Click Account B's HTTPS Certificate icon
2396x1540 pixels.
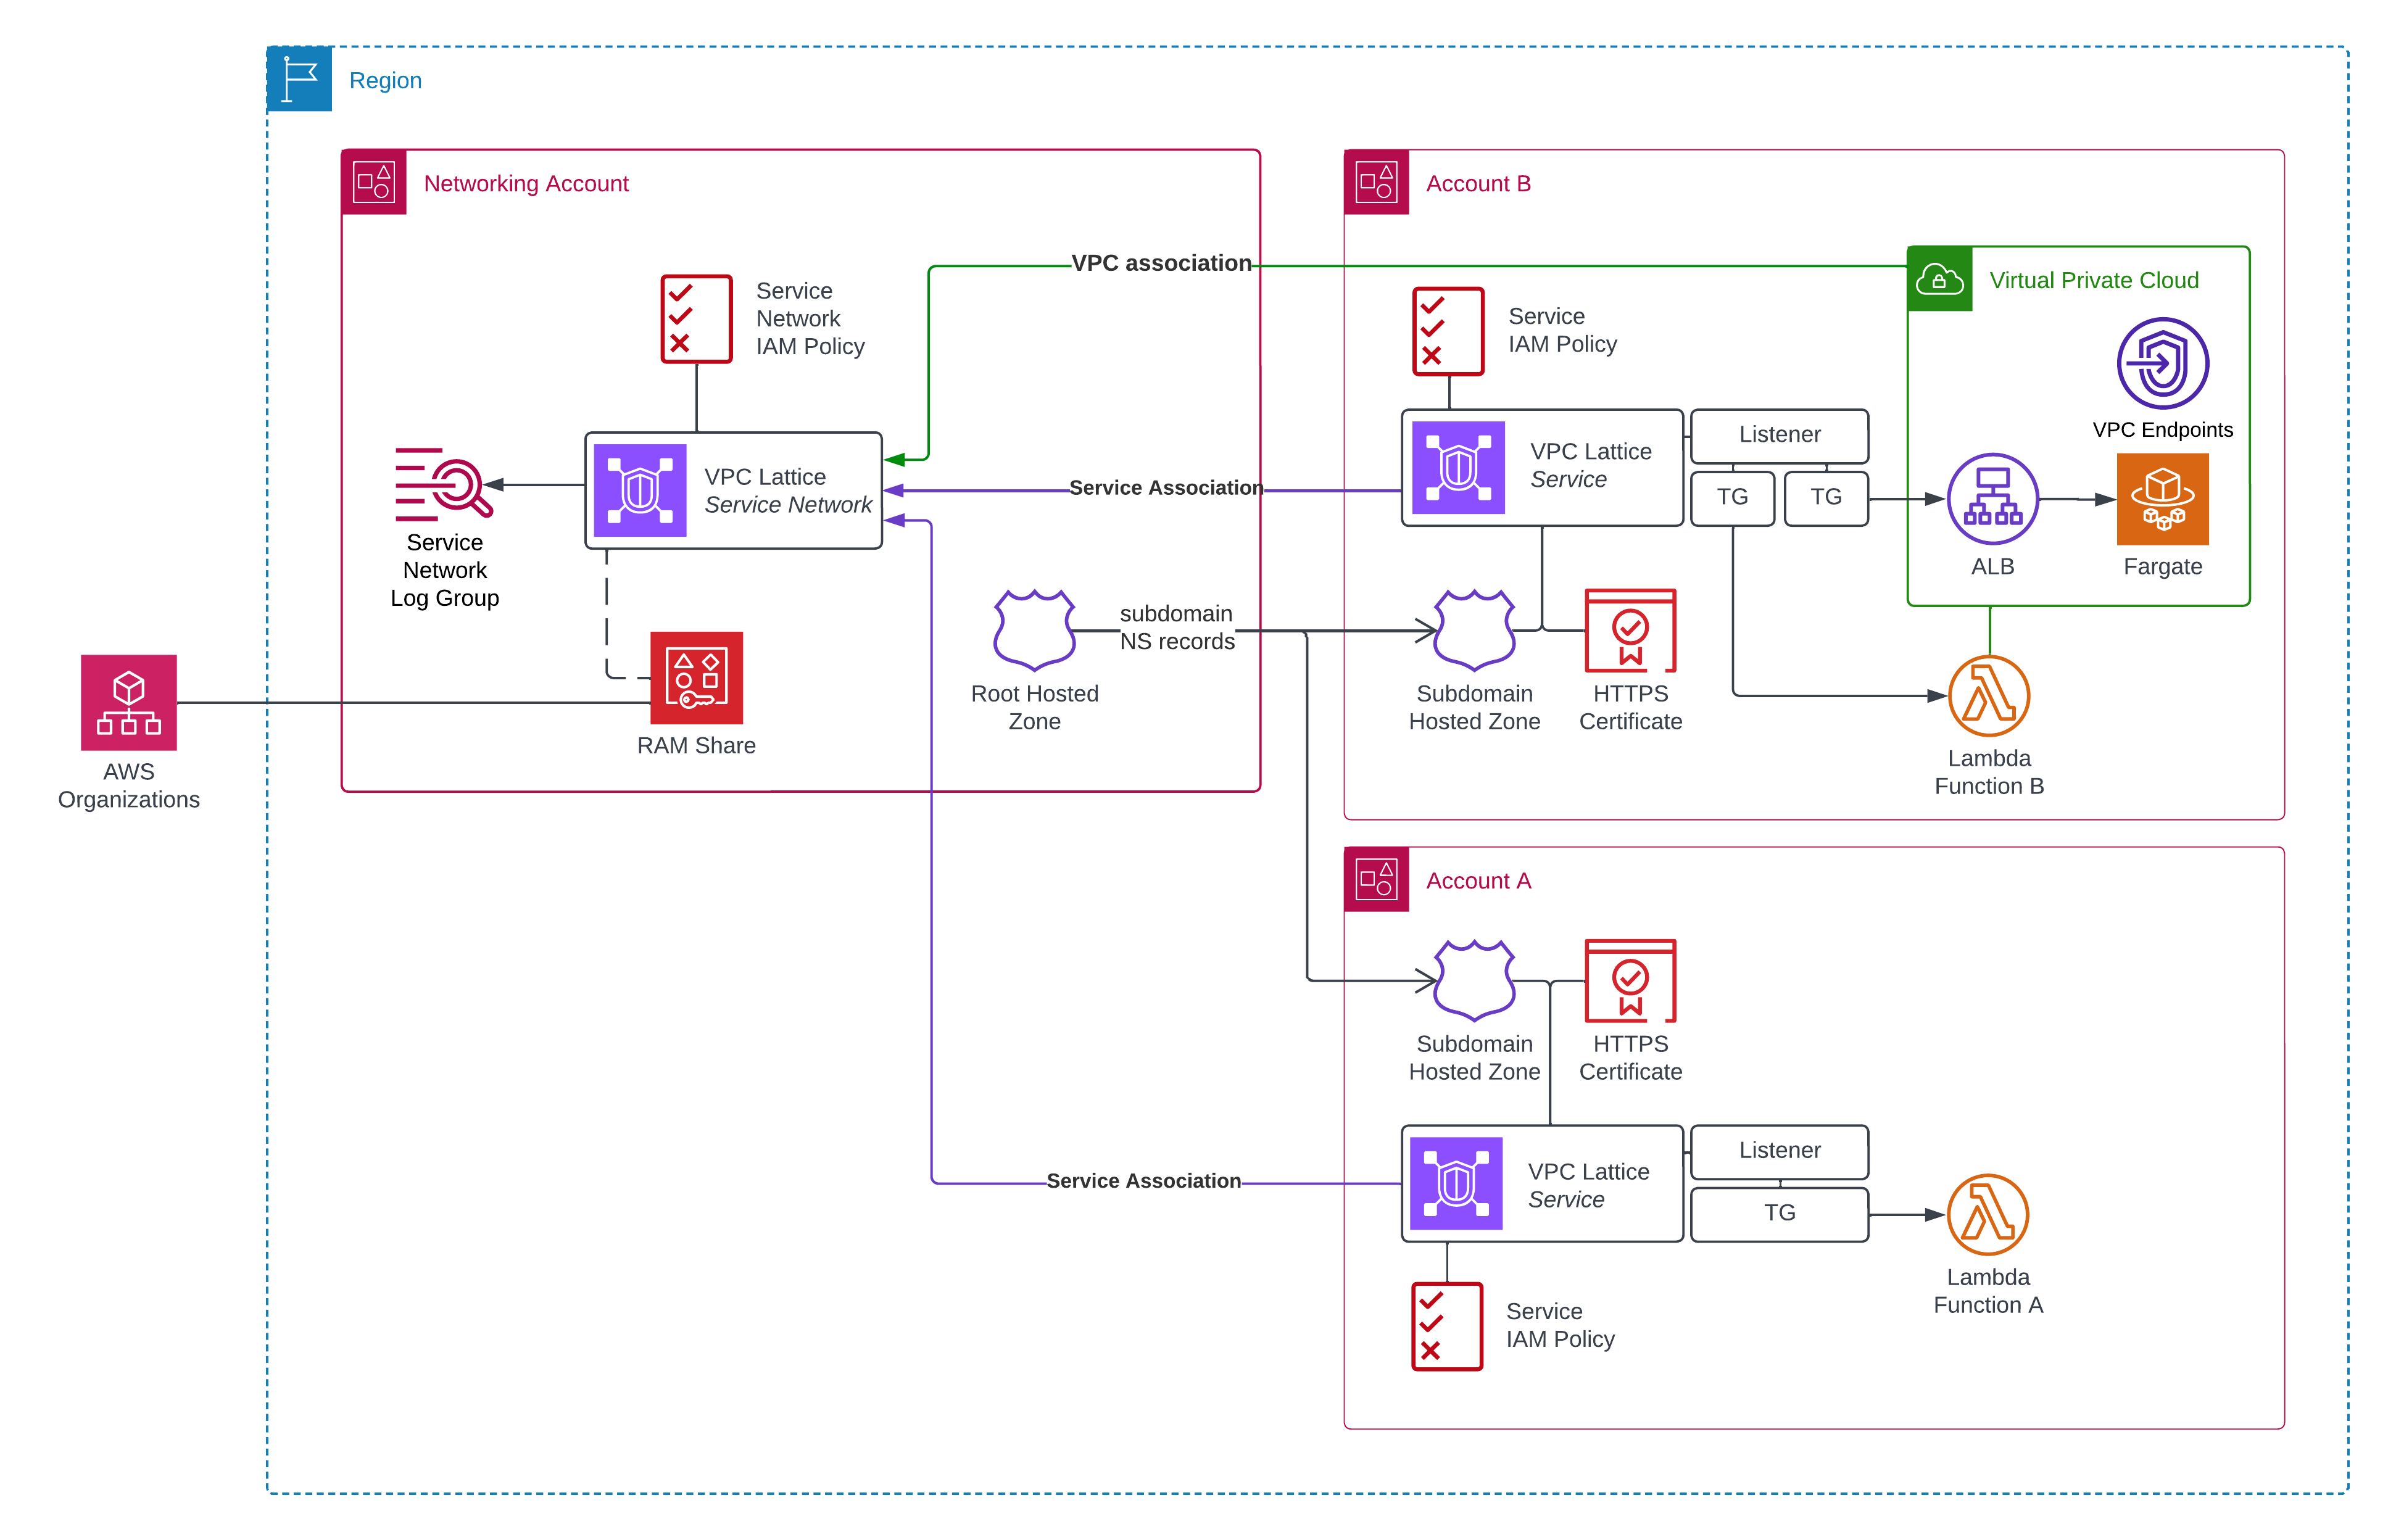(1630, 630)
